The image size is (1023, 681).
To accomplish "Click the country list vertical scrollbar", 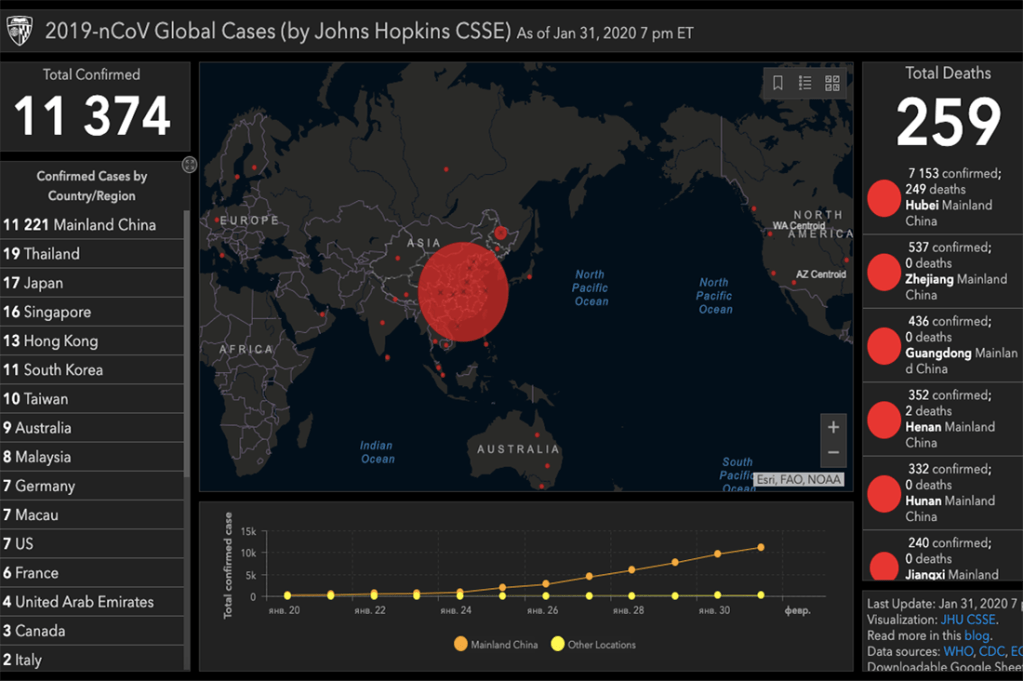I will pos(187,400).
